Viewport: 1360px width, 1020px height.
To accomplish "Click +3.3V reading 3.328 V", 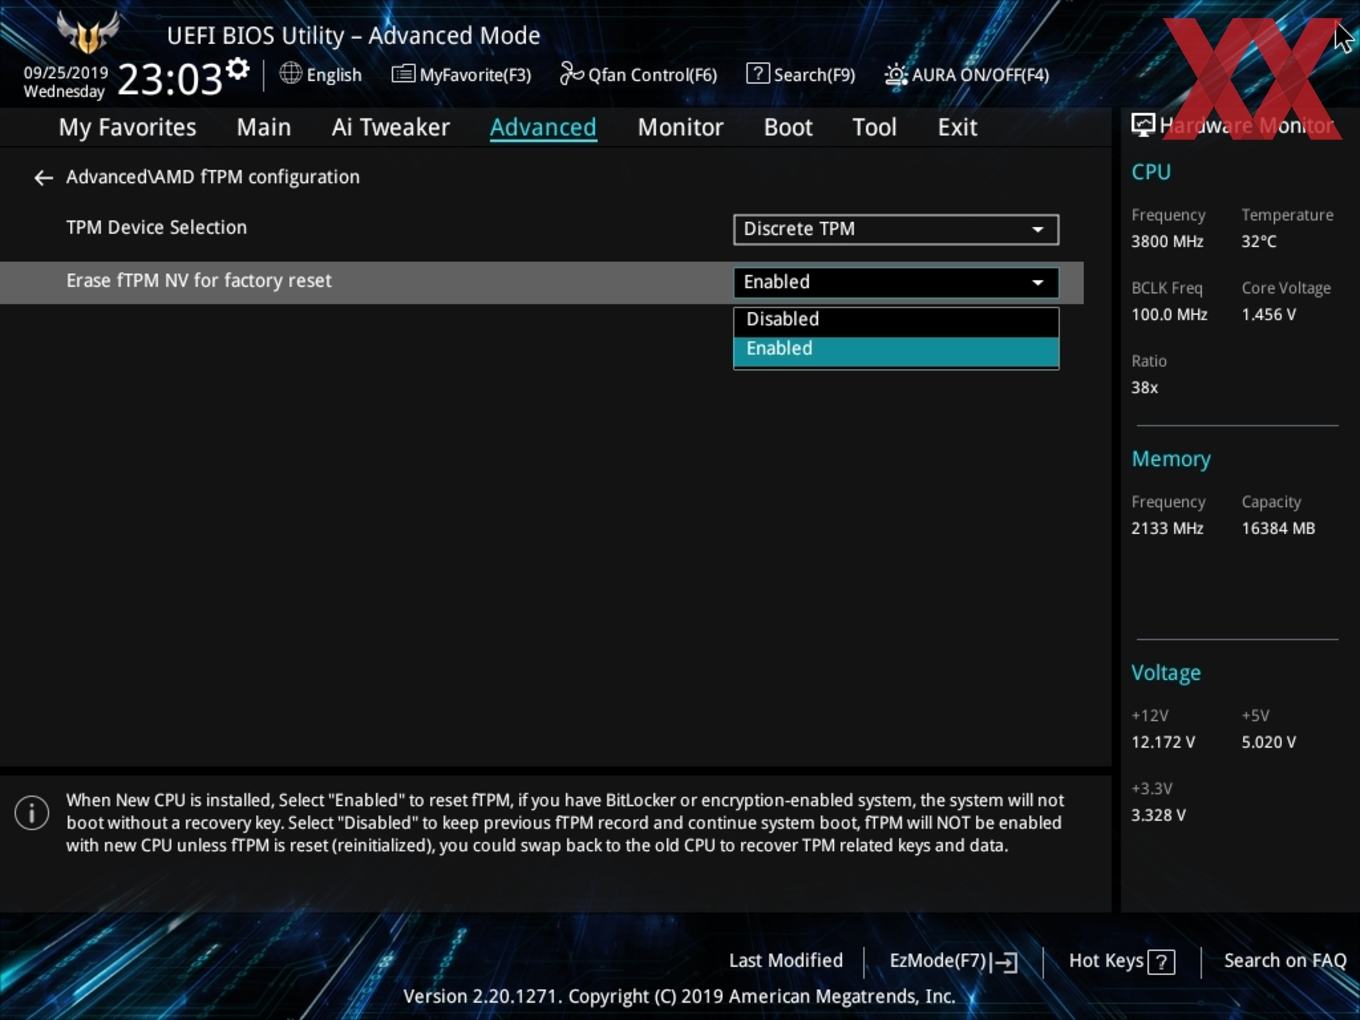I will tap(1158, 816).
